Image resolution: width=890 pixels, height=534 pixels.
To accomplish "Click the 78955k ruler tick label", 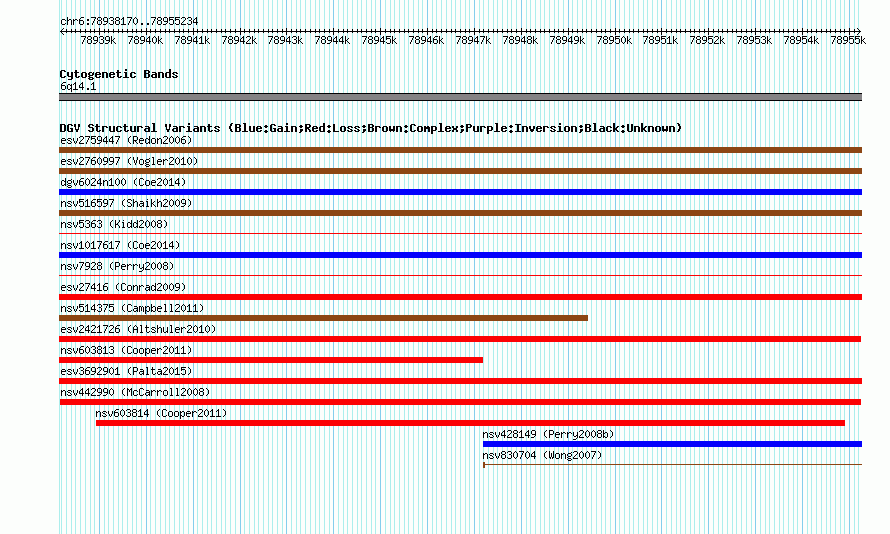I will pyautogui.click(x=848, y=40).
